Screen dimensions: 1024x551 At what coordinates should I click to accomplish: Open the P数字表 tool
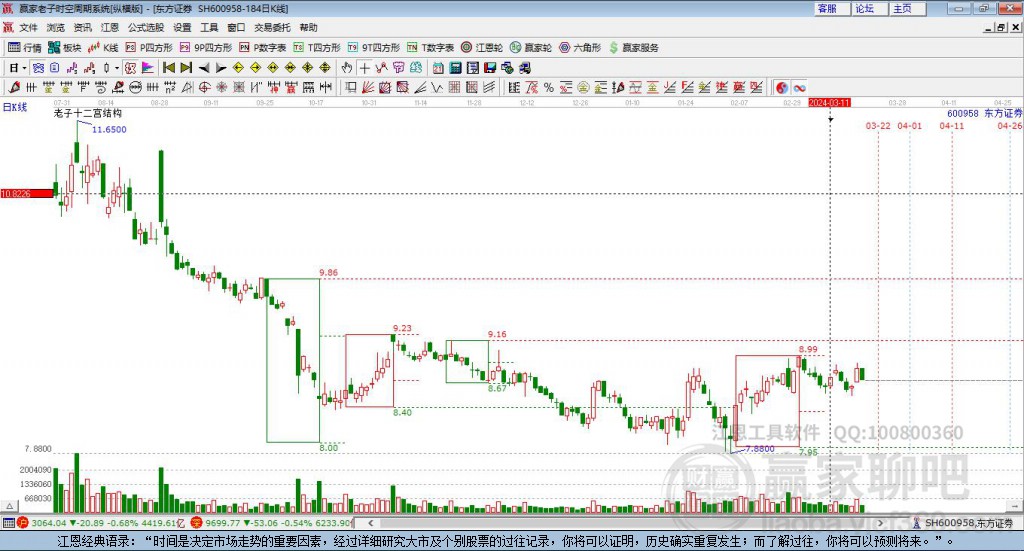[263, 48]
